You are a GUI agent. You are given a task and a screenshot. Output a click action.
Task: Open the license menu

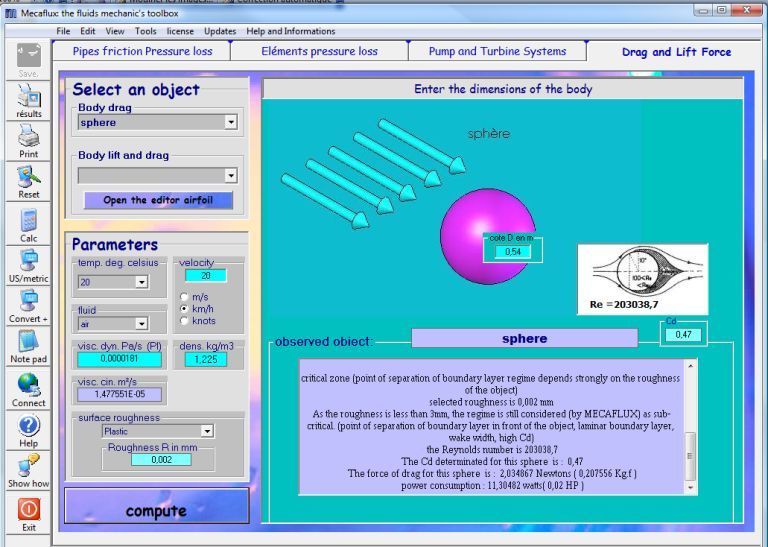point(180,31)
